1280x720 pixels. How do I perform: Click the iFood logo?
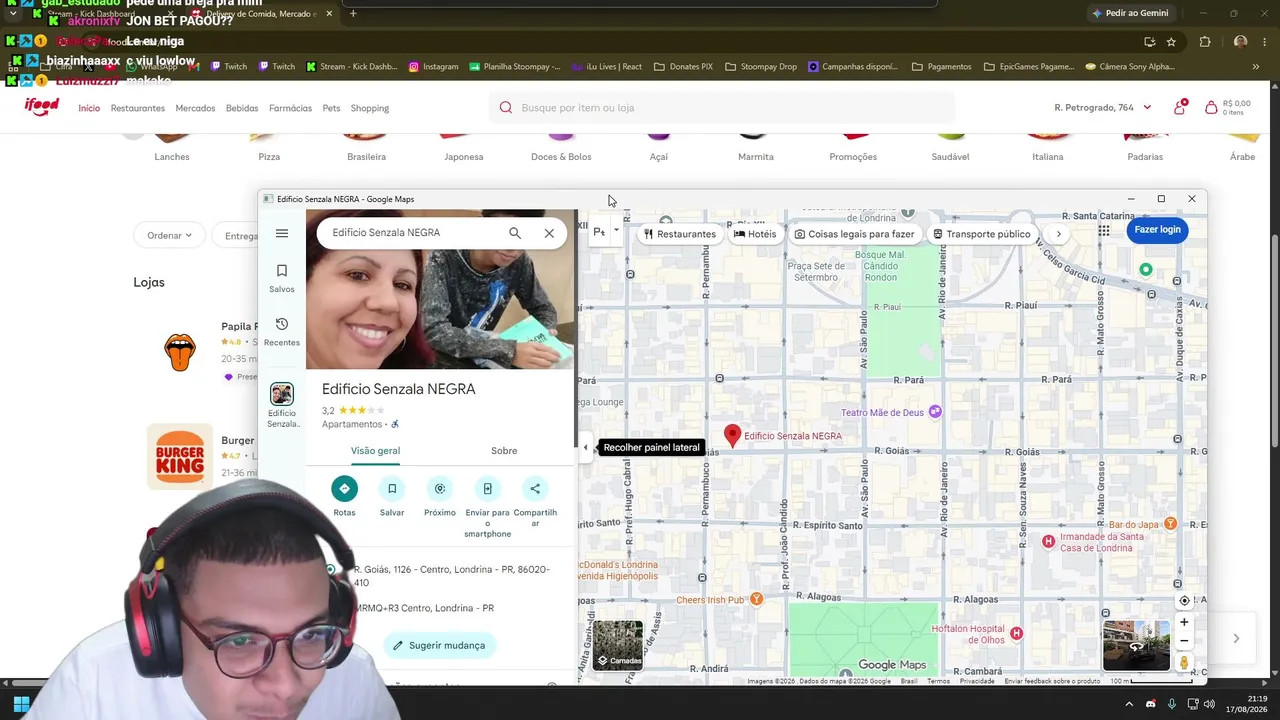point(42,106)
